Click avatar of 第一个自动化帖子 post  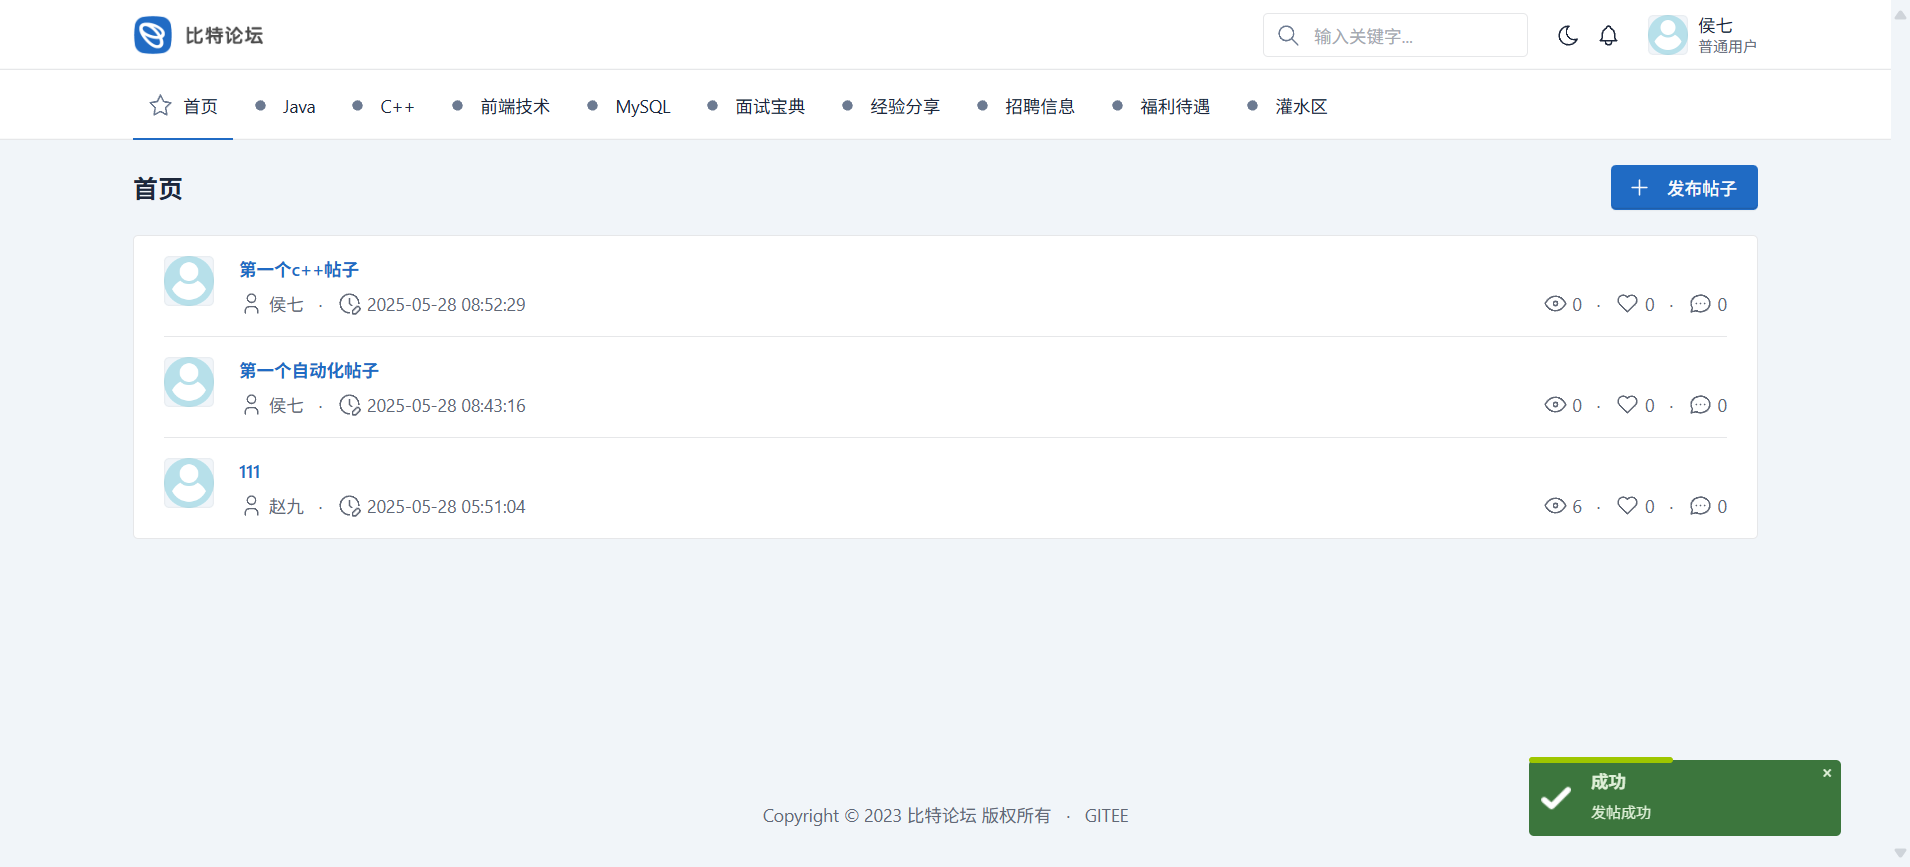[189, 382]
